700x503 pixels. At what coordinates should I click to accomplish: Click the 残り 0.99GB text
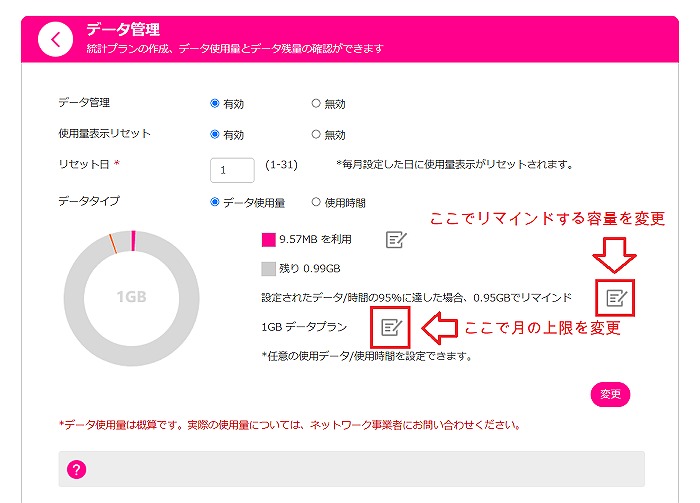[x=309, y=268]
